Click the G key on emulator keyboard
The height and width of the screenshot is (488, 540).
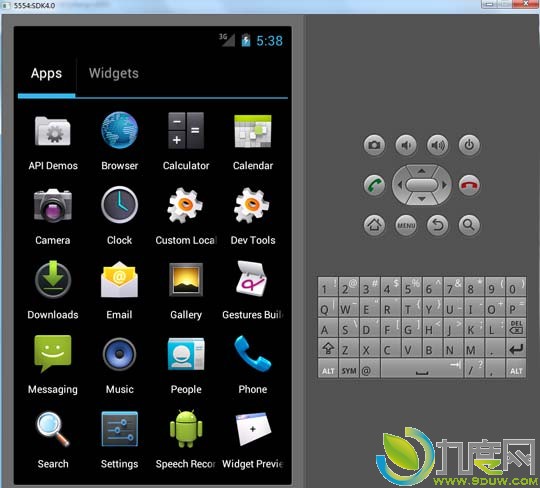click(x=411, y=329)
